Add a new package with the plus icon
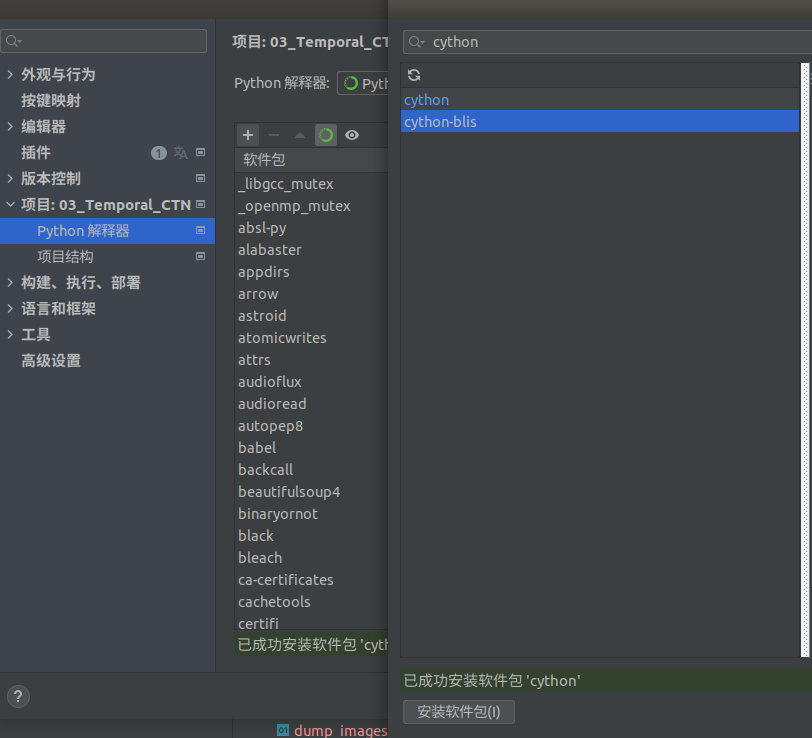812x738 pixels. click(247, 135)
